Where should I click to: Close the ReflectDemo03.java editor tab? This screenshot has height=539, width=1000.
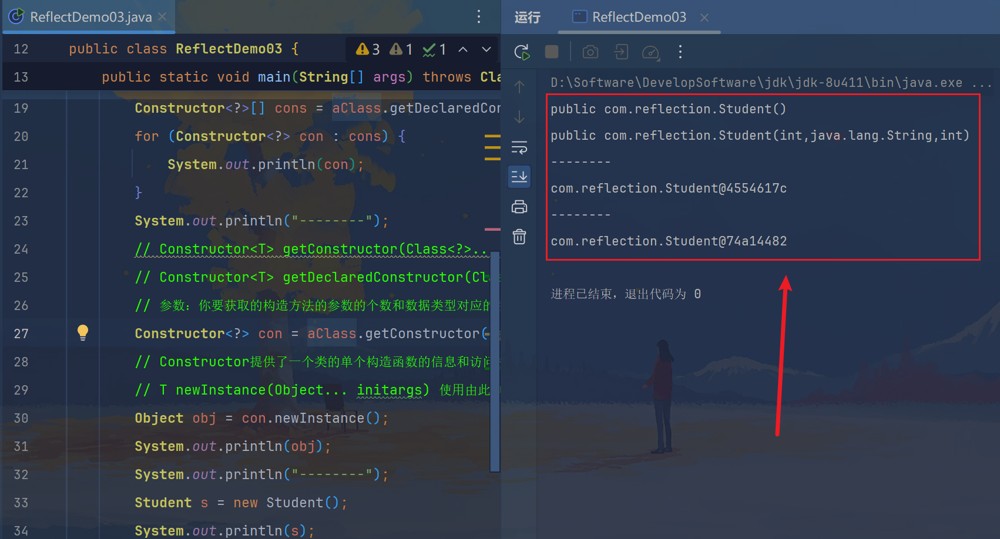[x=163, y=17]
